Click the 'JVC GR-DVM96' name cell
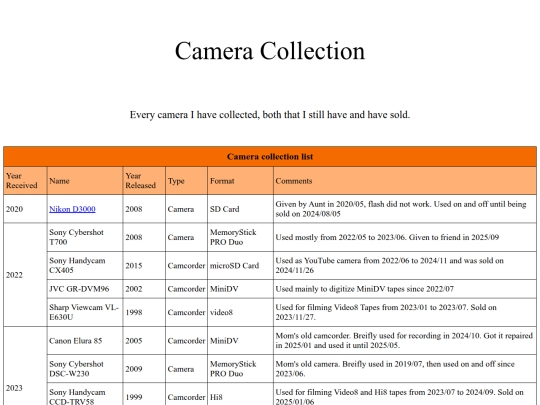Image resolution: width=540 pixels, height=405 pixels. [x=85, y=289]
